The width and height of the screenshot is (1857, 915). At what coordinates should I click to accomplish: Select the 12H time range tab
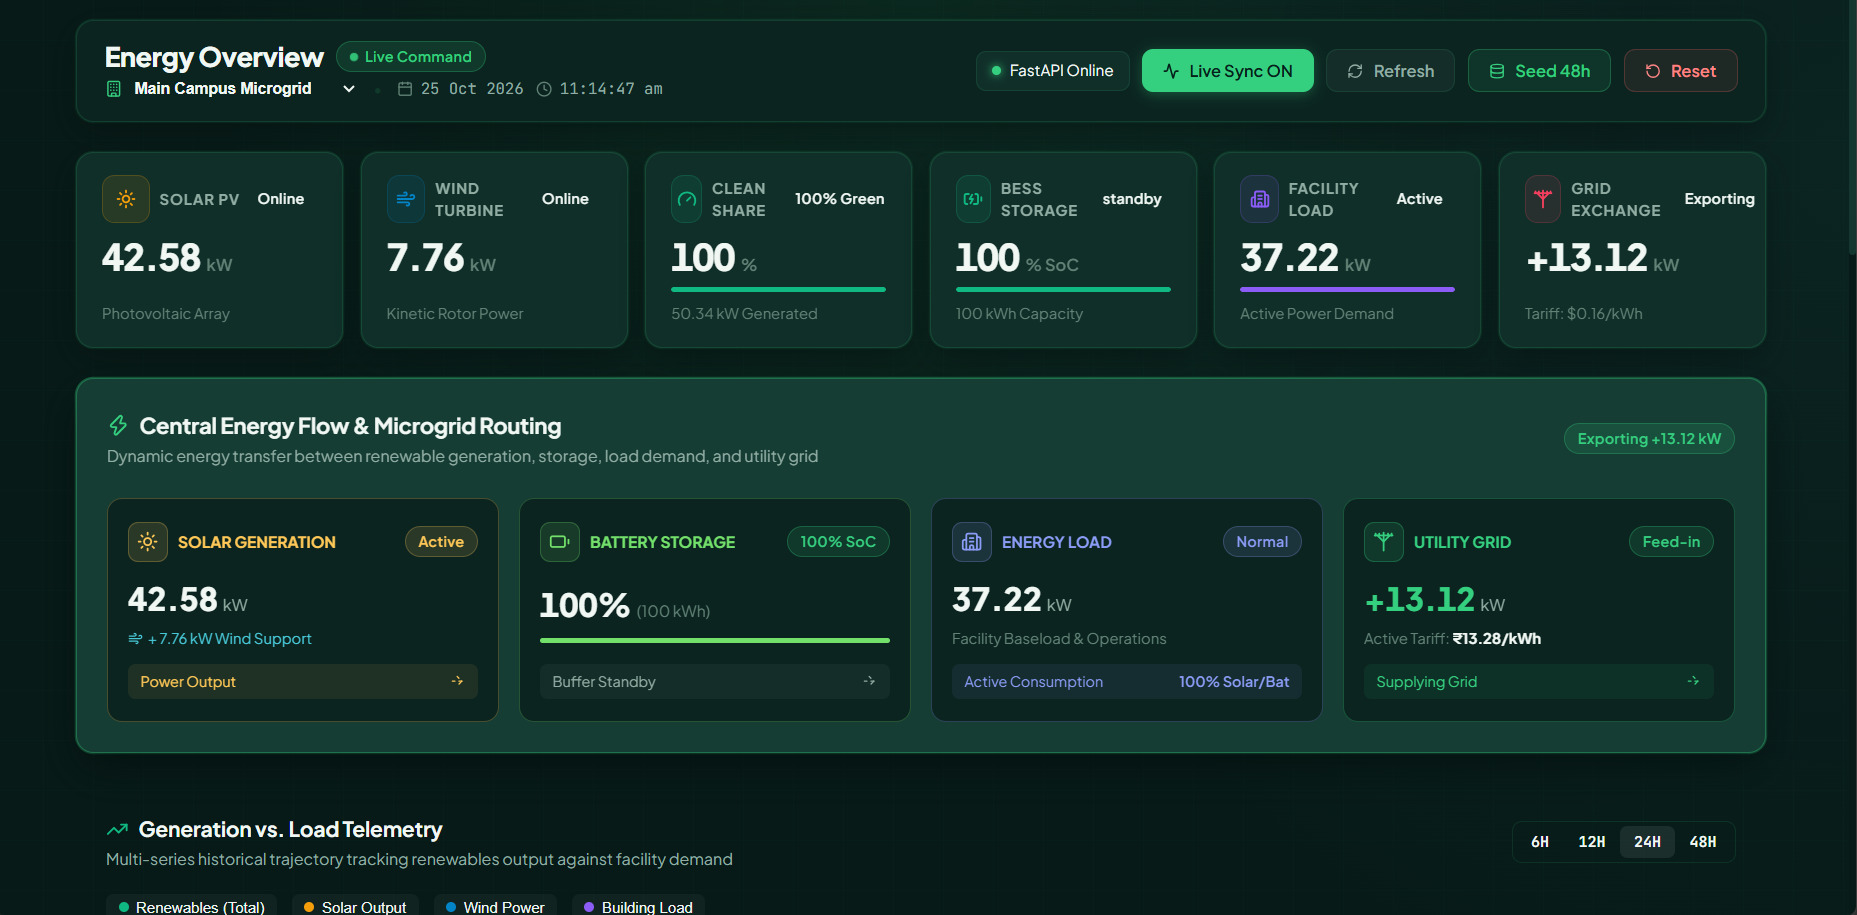1592,842
